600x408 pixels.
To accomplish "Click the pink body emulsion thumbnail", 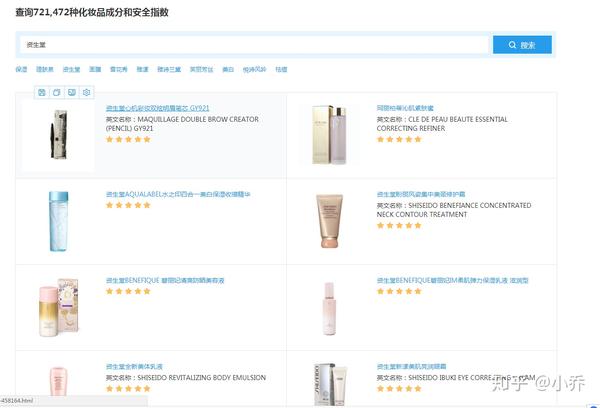I will click(59, 381).
